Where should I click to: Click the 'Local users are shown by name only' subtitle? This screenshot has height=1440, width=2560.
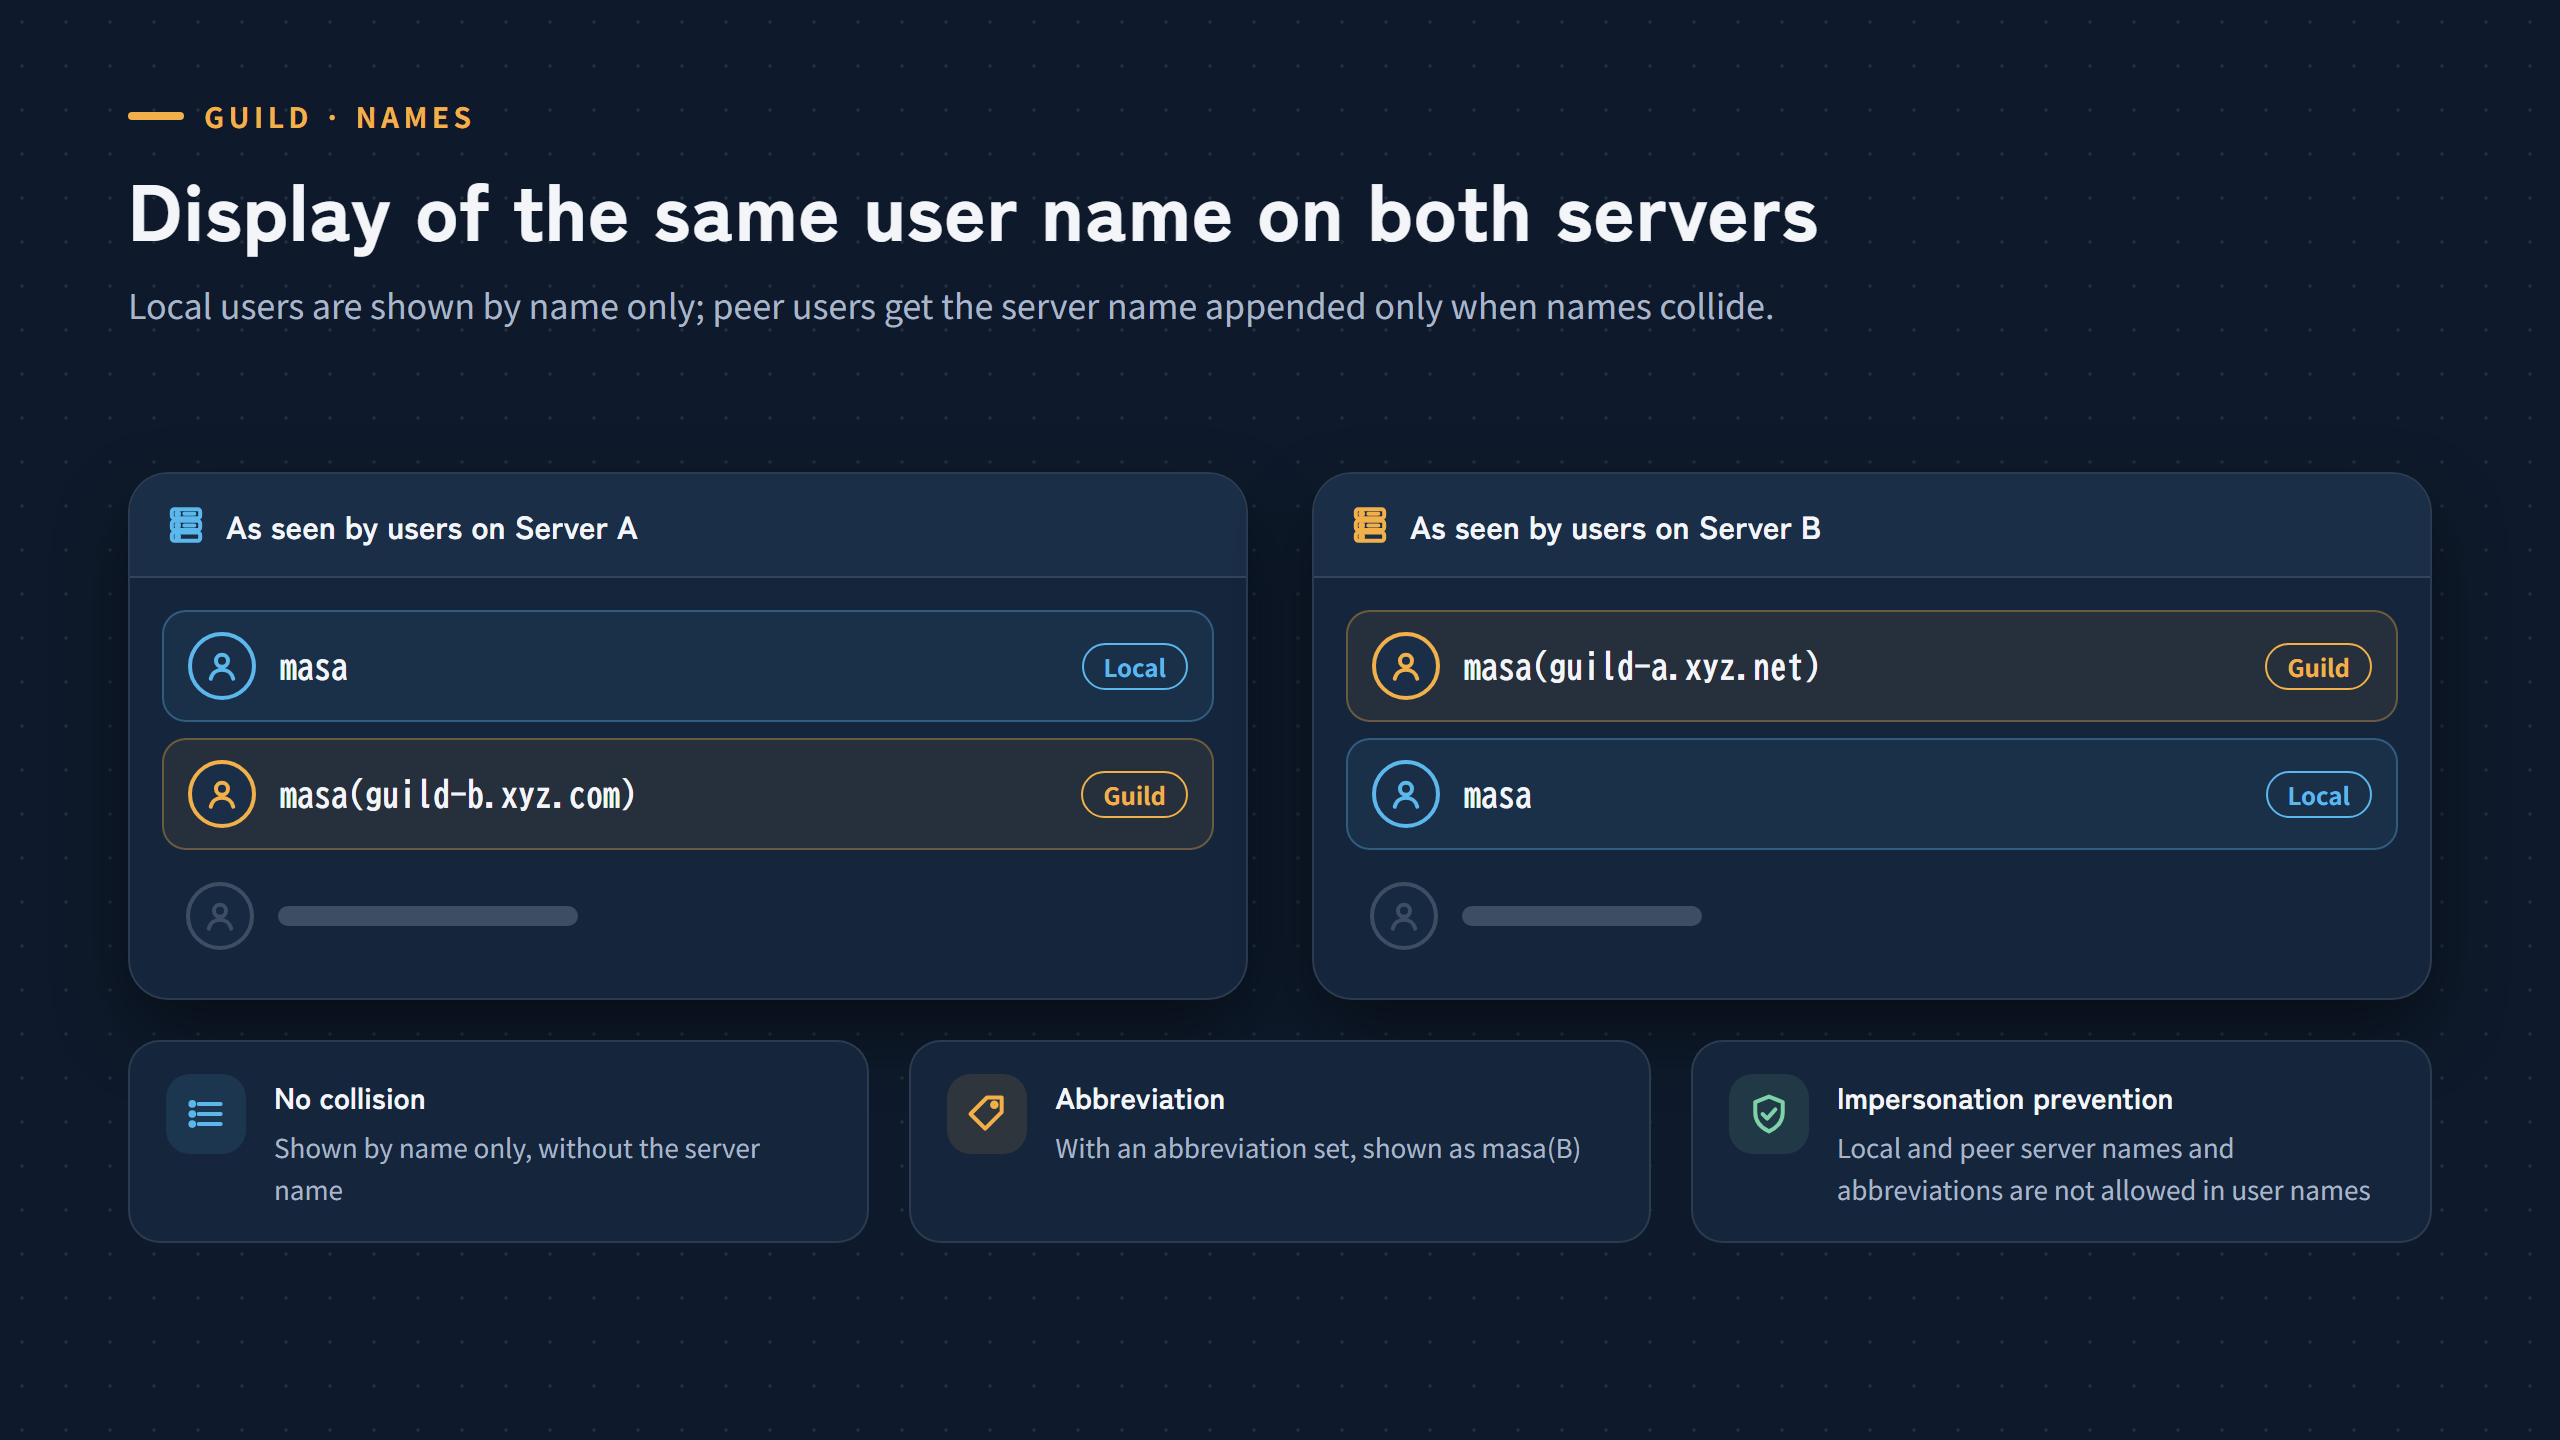click(951, 307)
